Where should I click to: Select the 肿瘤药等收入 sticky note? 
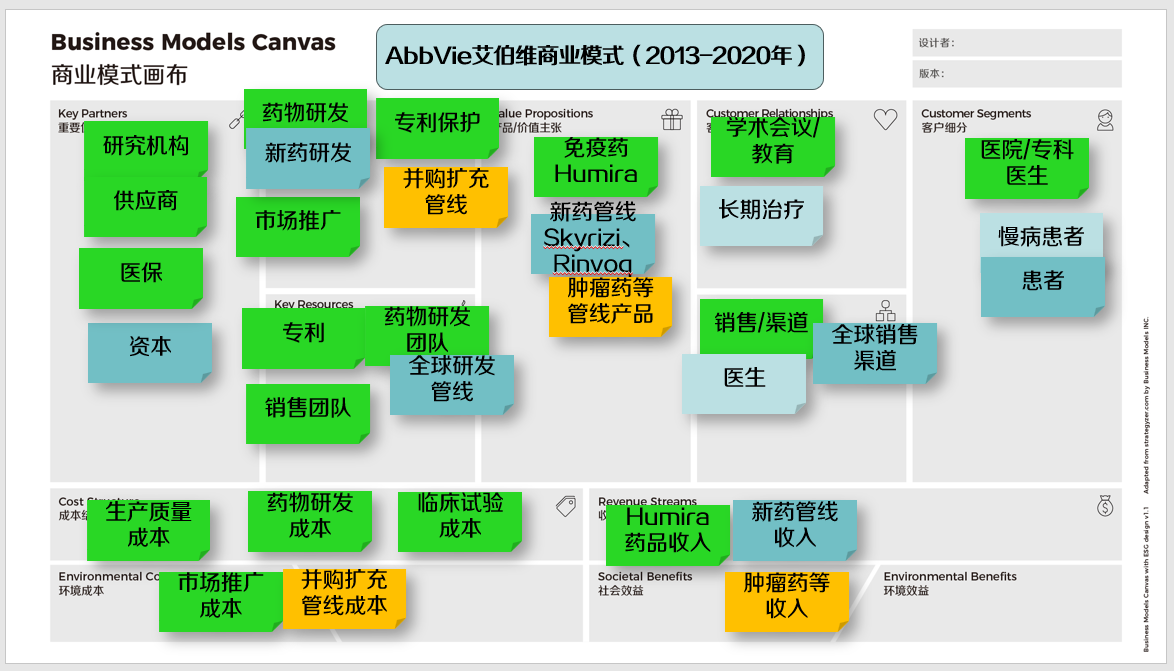click(x=787, y=601)
